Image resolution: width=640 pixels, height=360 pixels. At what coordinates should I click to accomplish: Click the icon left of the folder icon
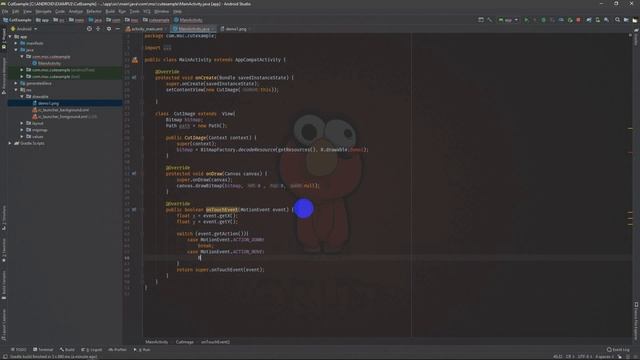tap(626, 20)
